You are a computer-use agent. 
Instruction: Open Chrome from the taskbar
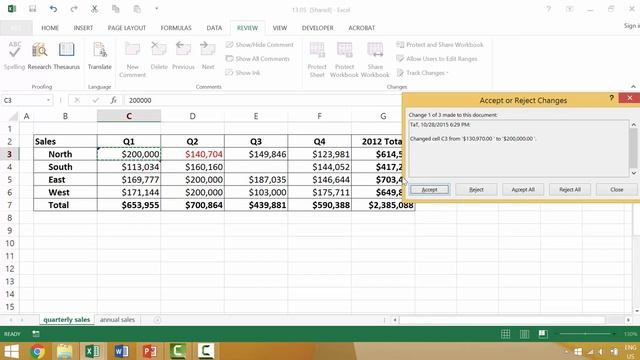tap(37, 351)
